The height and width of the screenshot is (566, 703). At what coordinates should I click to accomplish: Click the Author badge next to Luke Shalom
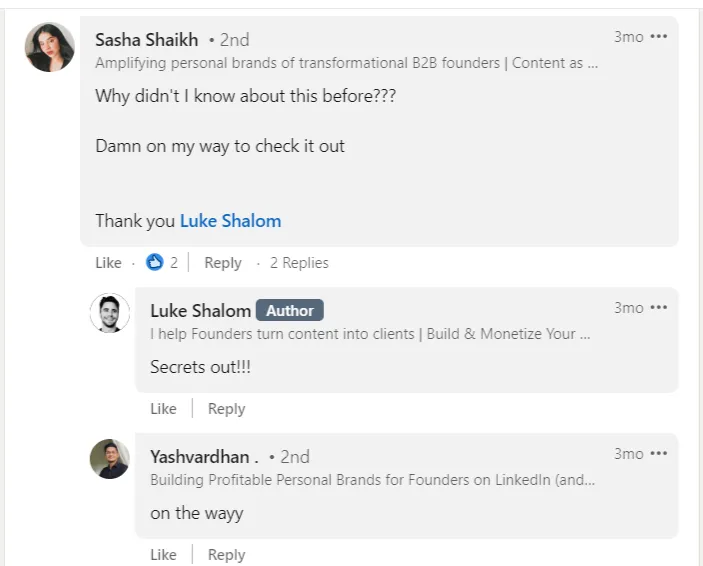pyautogui.click(x=290, y=311)
